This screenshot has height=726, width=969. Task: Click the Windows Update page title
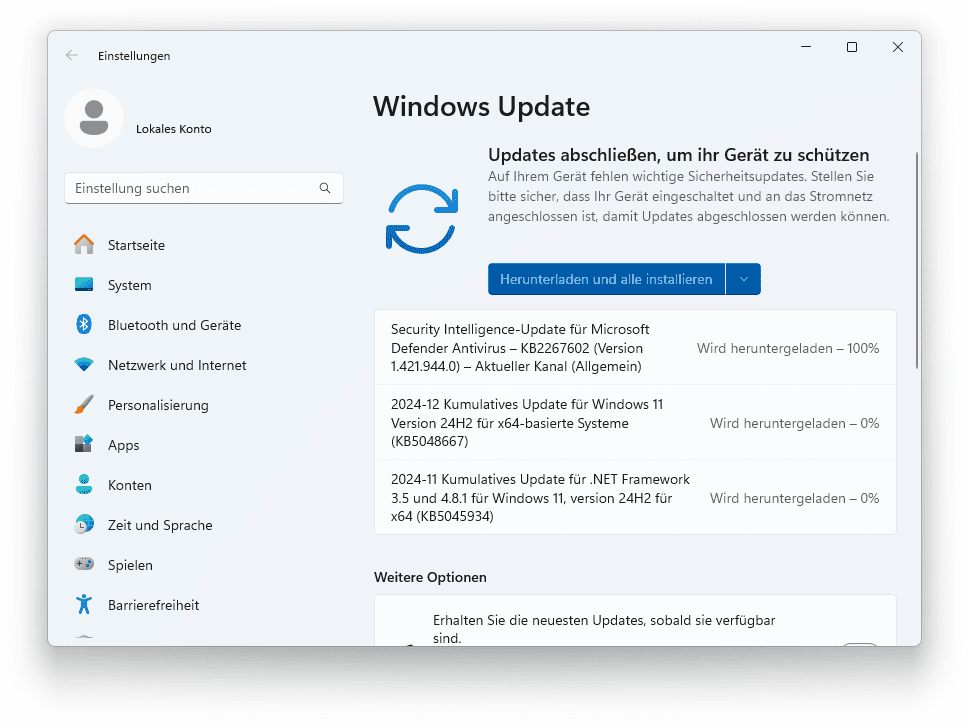coord(481,106)
